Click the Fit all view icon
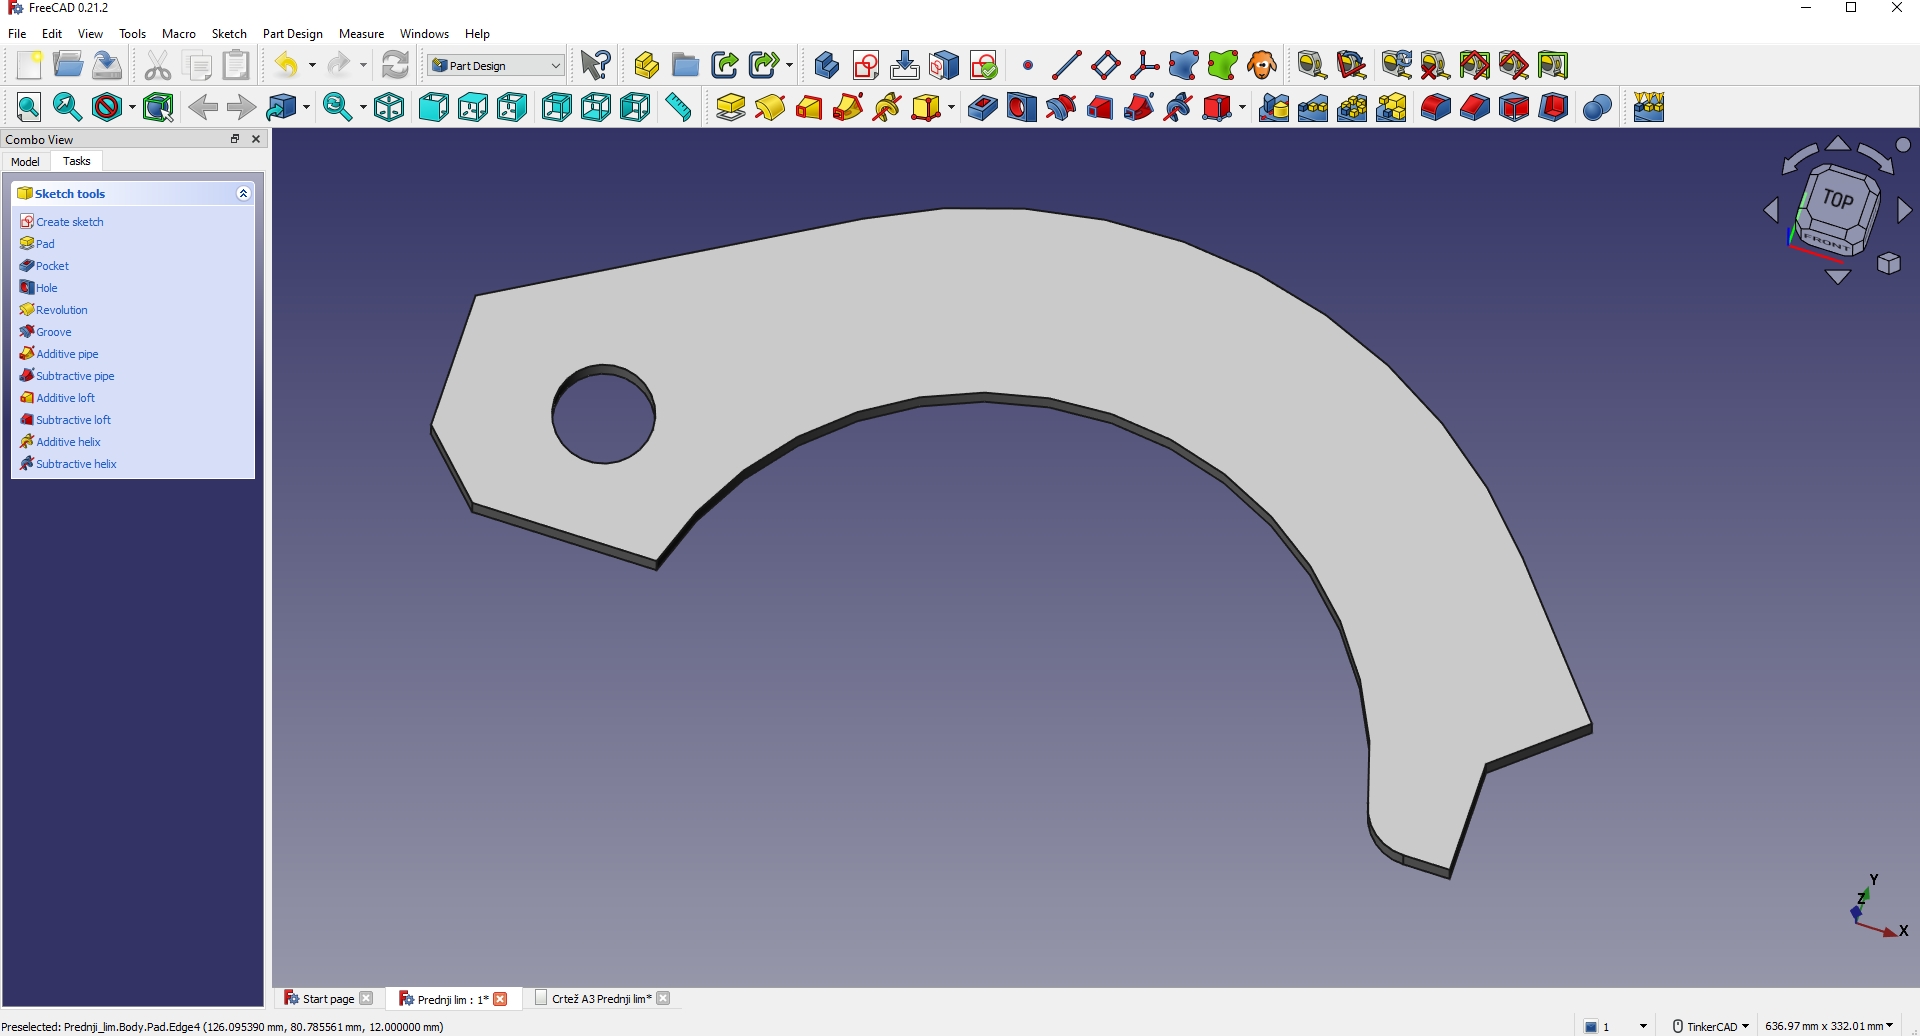The width and height of the screenshot is (1920, 1036). pyautogui.click(x=29, y=107)
